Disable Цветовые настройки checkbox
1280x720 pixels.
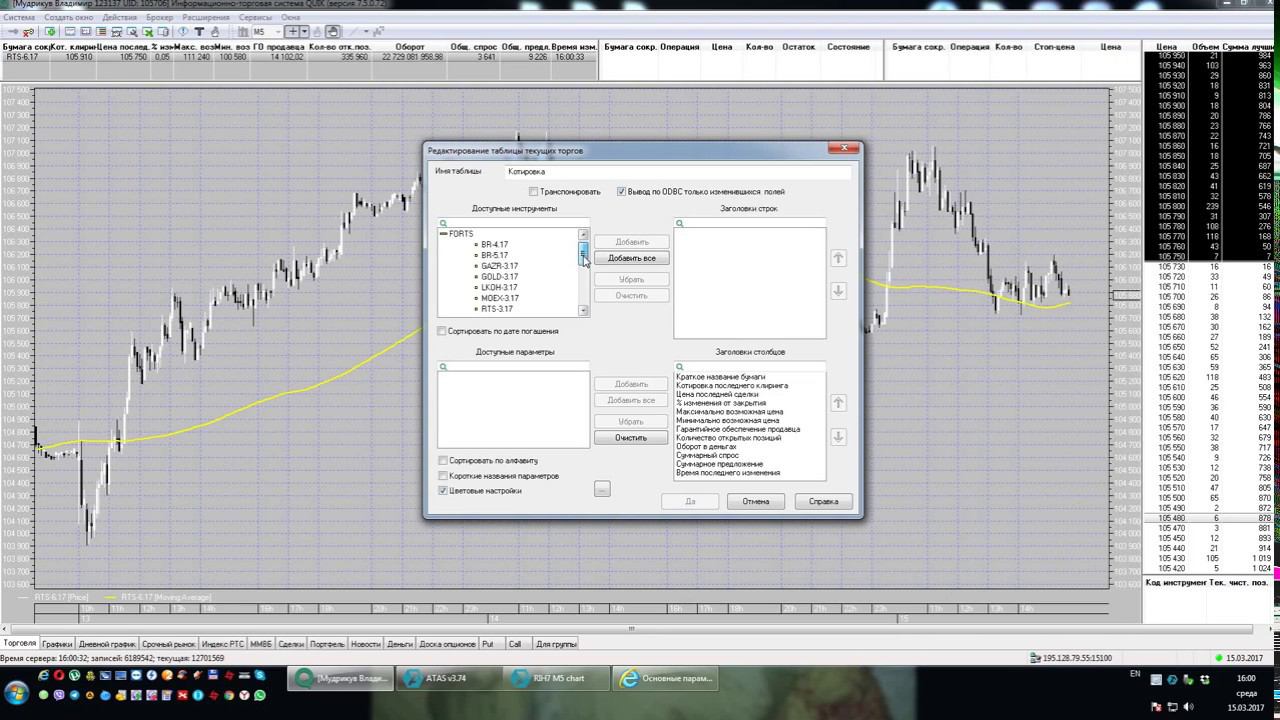[x=443, y=491]
